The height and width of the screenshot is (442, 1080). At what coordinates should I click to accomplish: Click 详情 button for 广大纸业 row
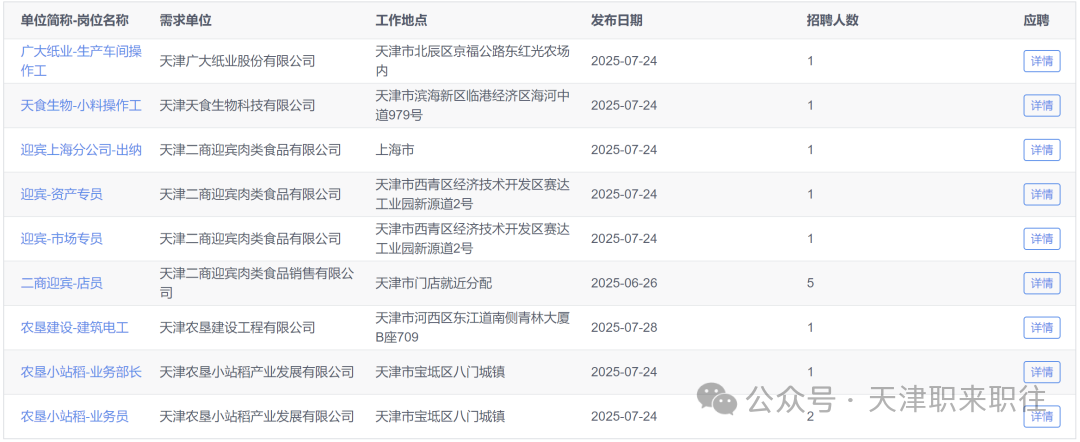(x=1041, y=61)
